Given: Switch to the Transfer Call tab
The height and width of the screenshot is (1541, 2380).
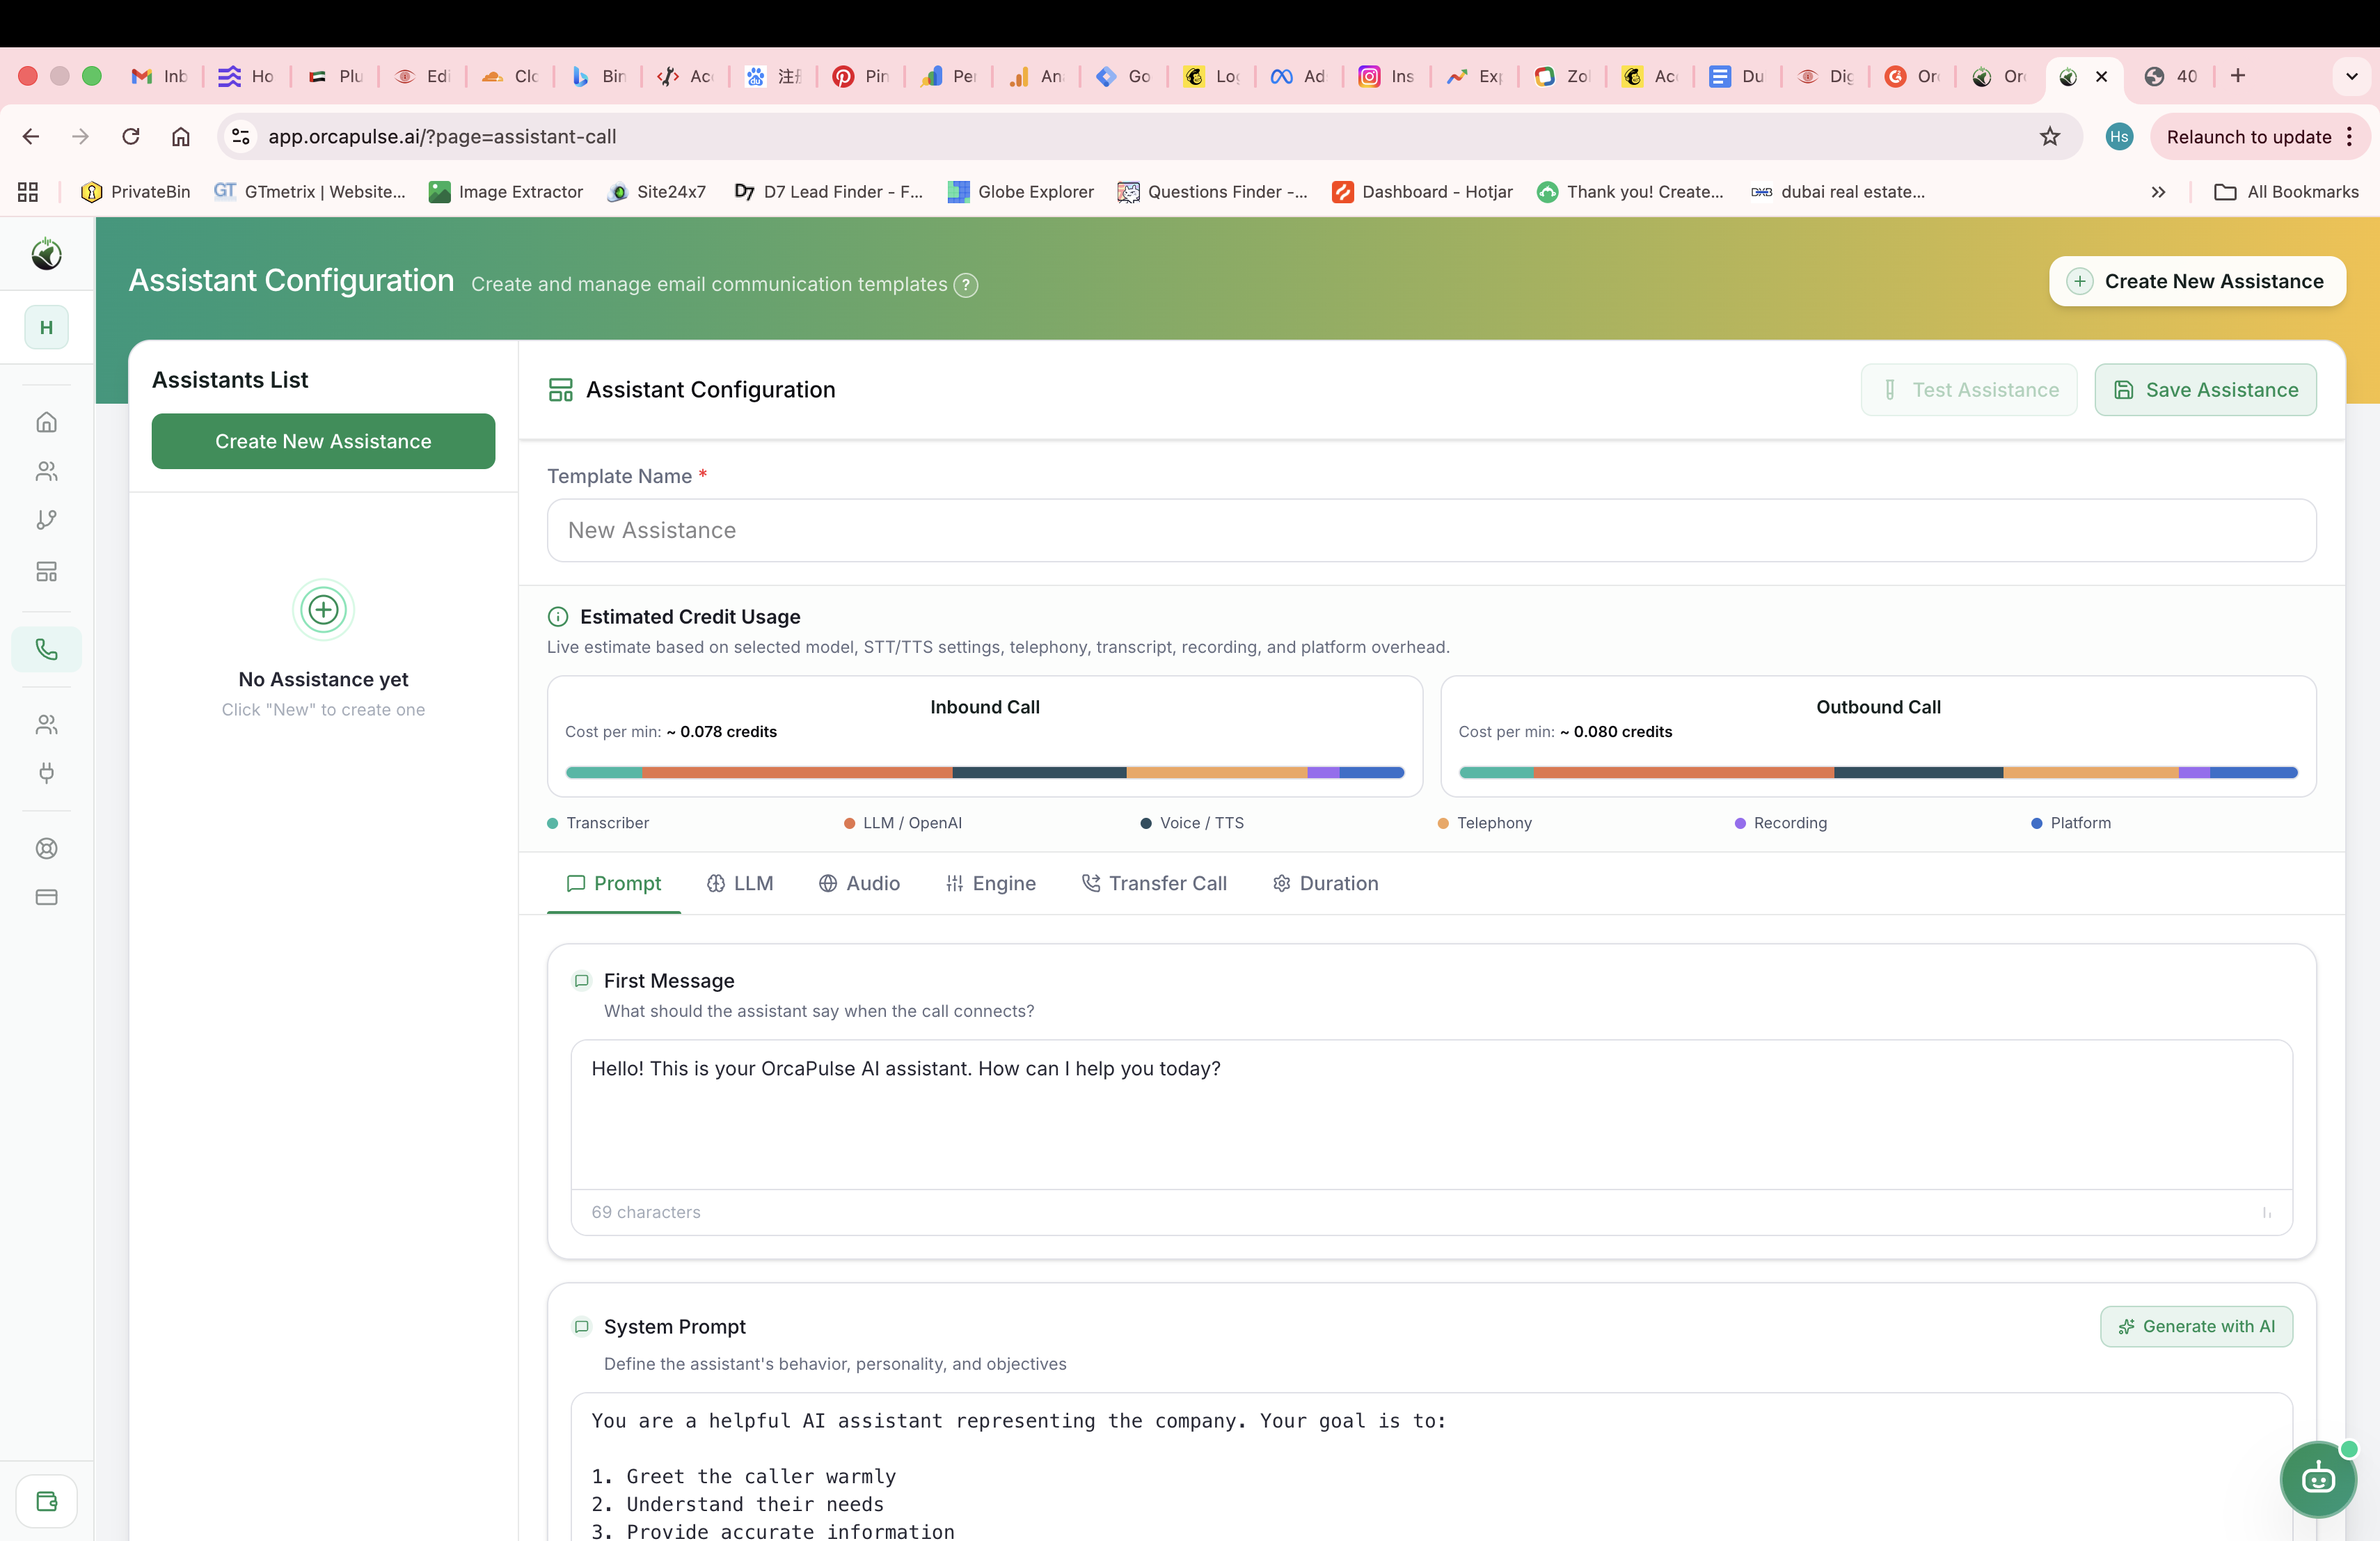Looking at the screenshot, I should point(1154,883).
